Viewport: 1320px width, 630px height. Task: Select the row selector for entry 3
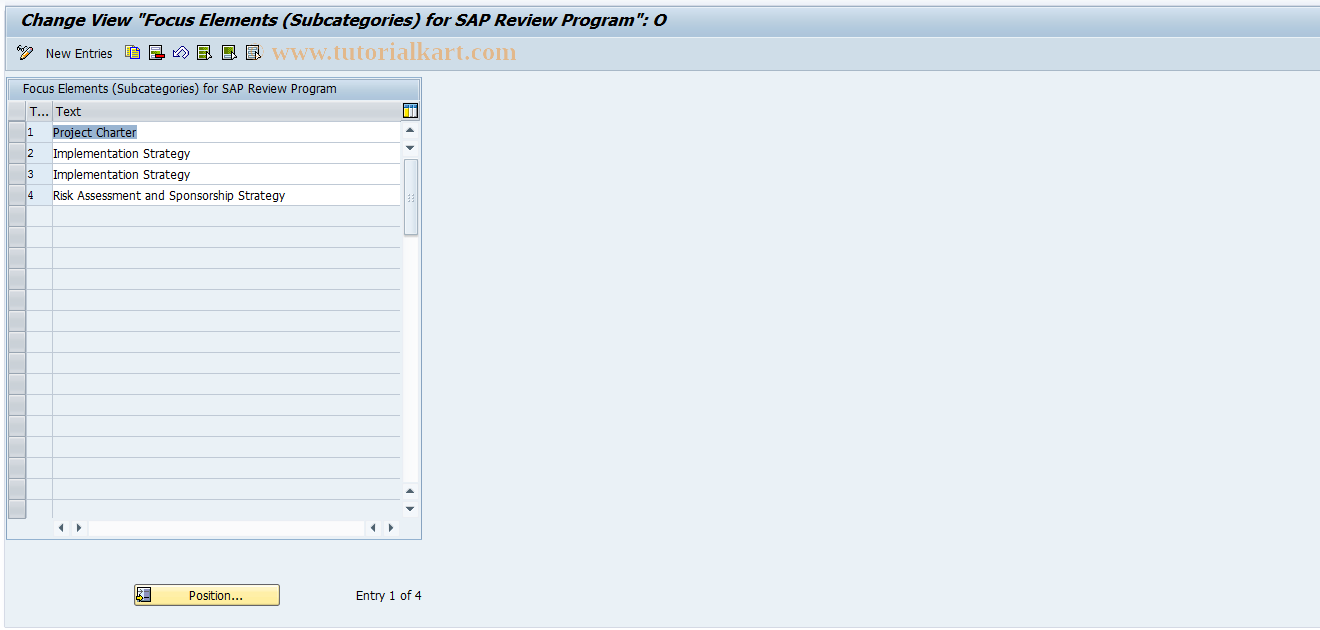tap(17, 174)
